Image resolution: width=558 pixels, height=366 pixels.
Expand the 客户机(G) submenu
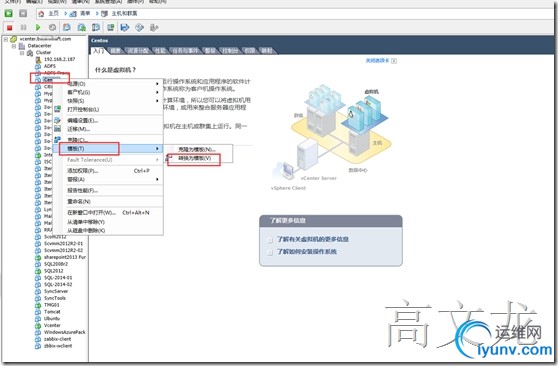click(157, 92)
